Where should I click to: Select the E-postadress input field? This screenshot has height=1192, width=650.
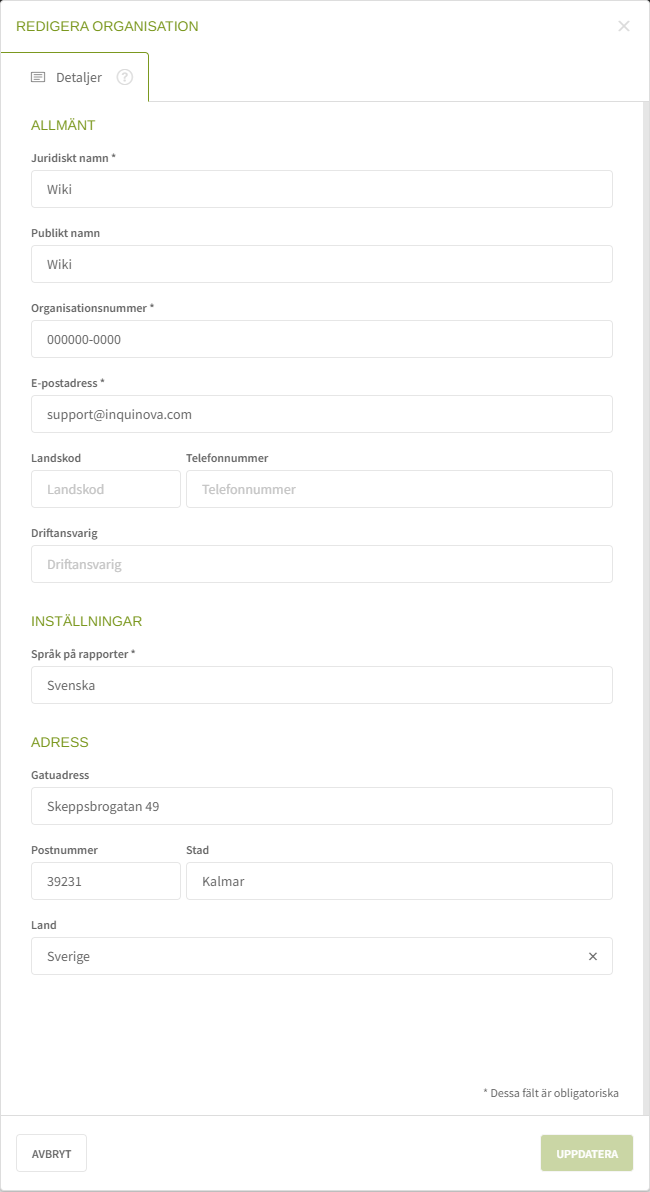tap(321, 414)
